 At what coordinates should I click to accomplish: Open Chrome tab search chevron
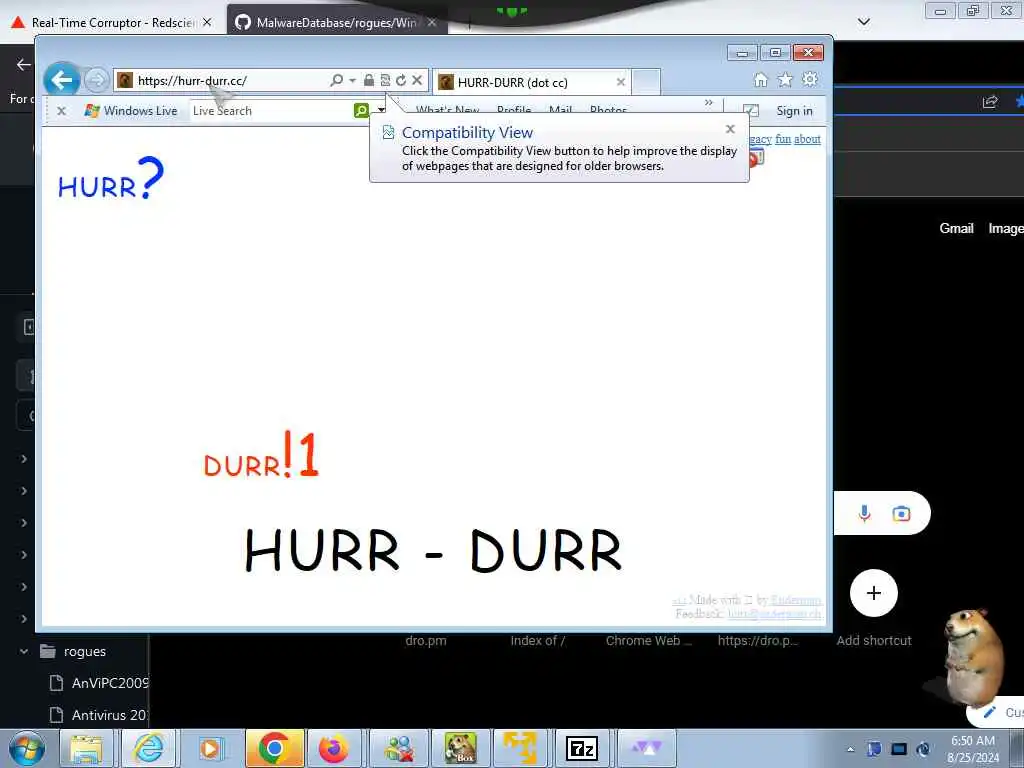[864, 22]
